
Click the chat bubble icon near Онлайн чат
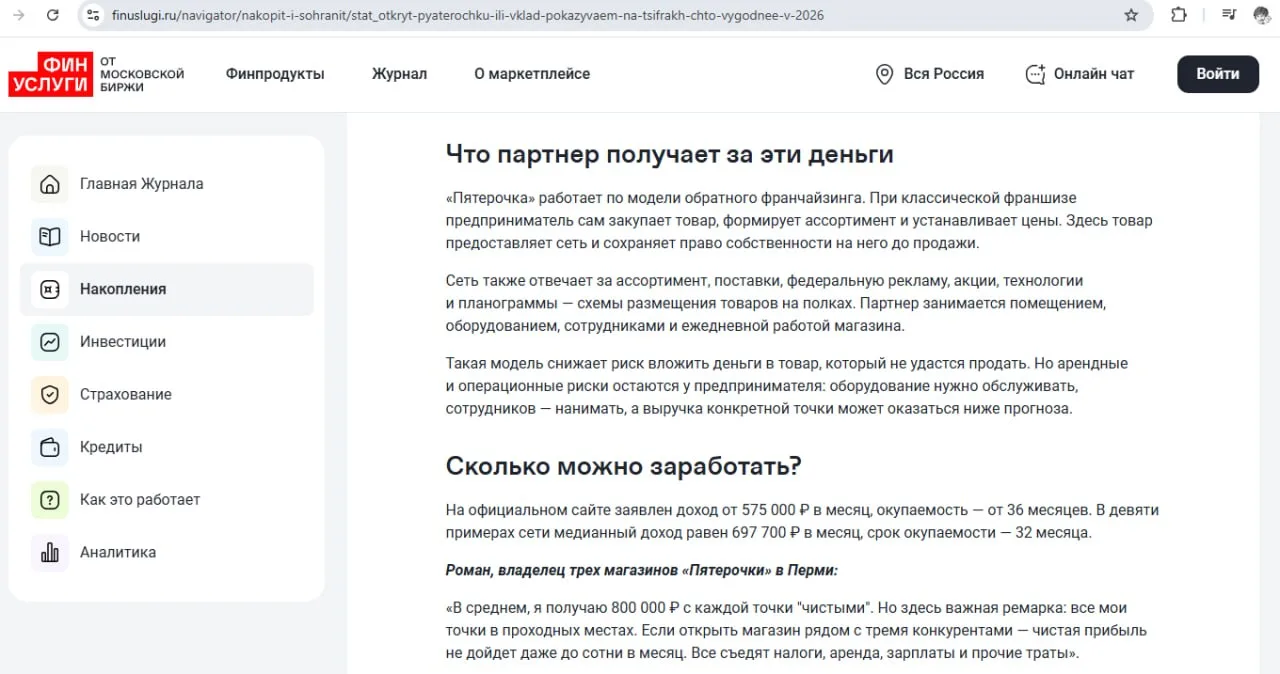pyautogui.click(x=1036, y=74)
